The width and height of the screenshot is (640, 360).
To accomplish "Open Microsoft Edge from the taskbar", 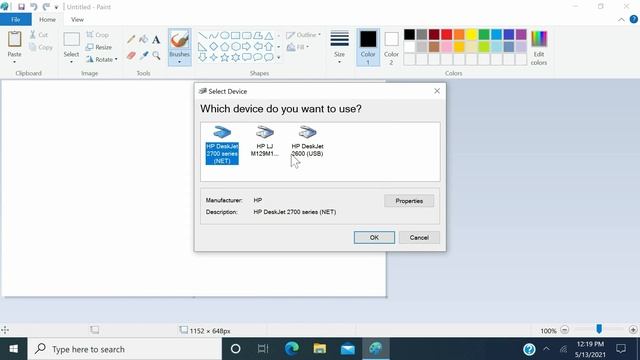I will point(291,349).
